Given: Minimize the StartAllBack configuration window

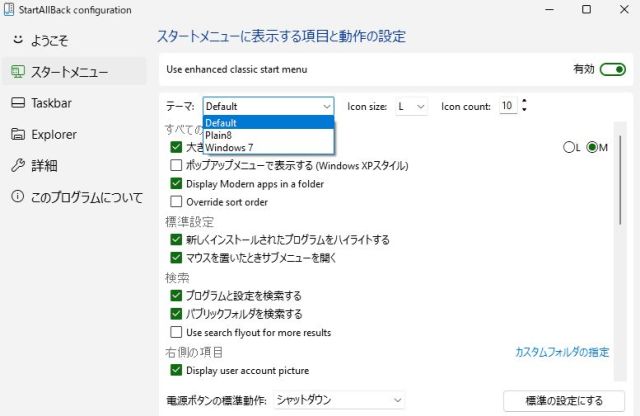Looking at the screenshot, I should (549, 9).
